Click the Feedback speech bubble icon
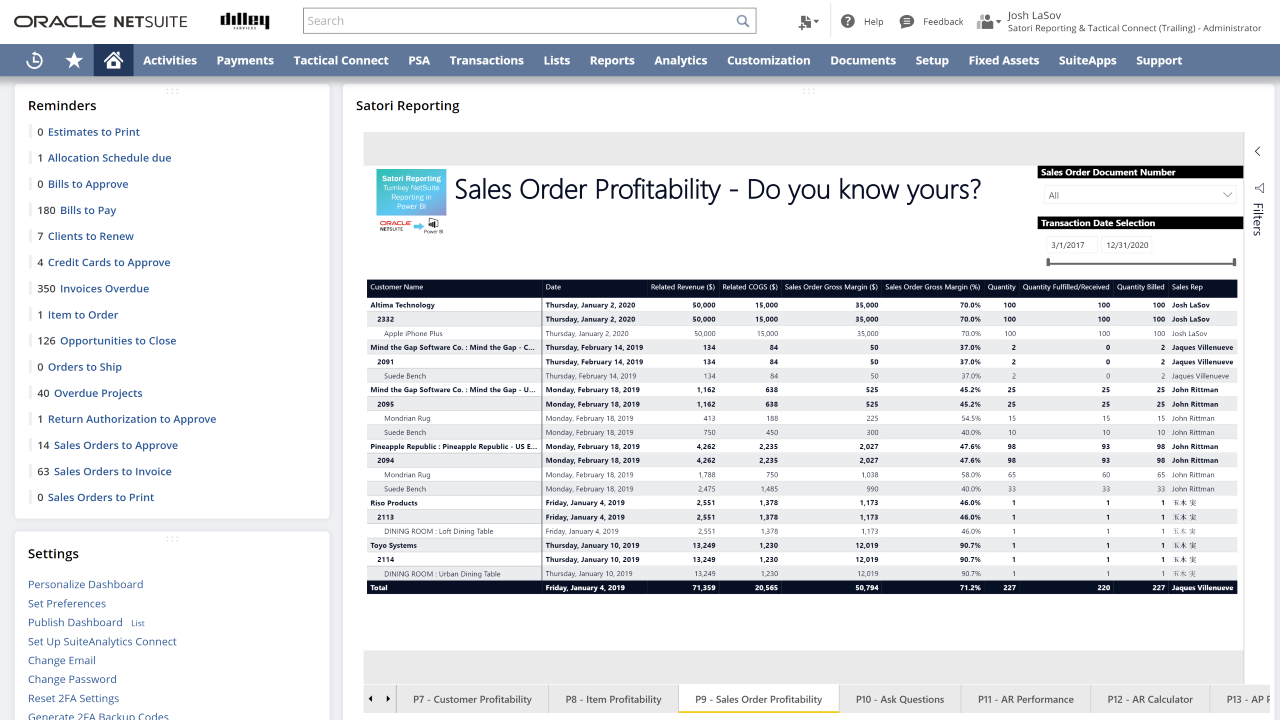Viewport: 1280px width, 720px height. pyautogui.click(x=907, y=21)
